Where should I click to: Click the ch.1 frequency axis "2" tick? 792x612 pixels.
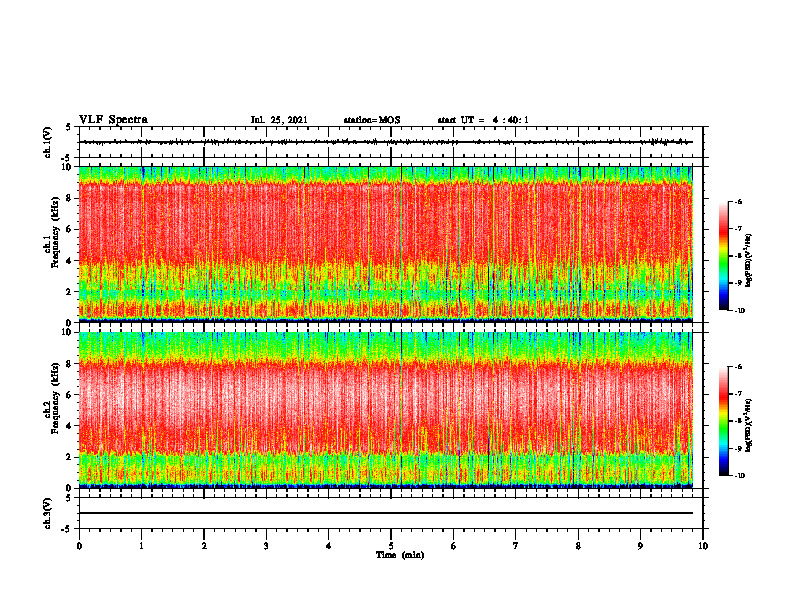(x=70, y=291)
